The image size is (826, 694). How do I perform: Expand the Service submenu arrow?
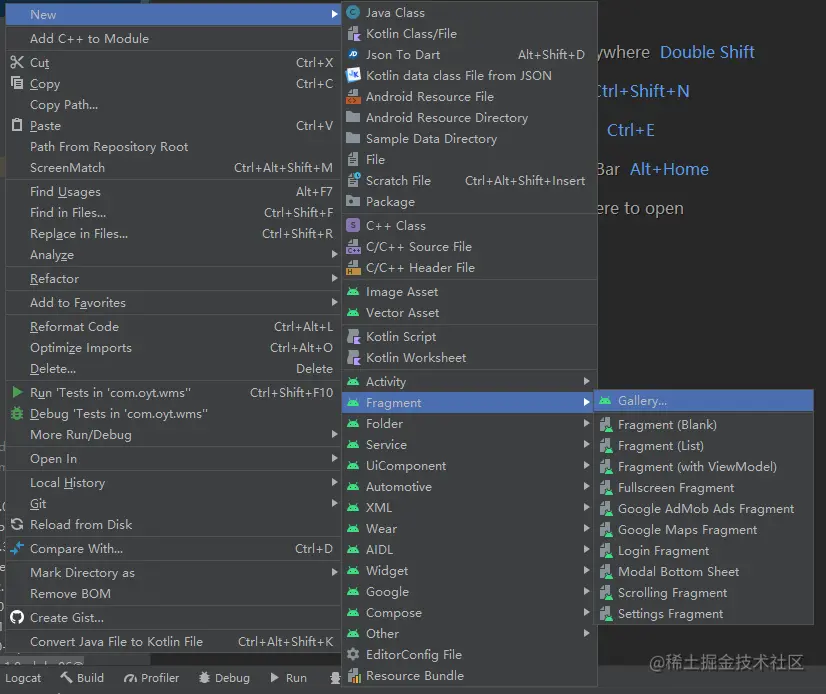[x=586, y=444]
